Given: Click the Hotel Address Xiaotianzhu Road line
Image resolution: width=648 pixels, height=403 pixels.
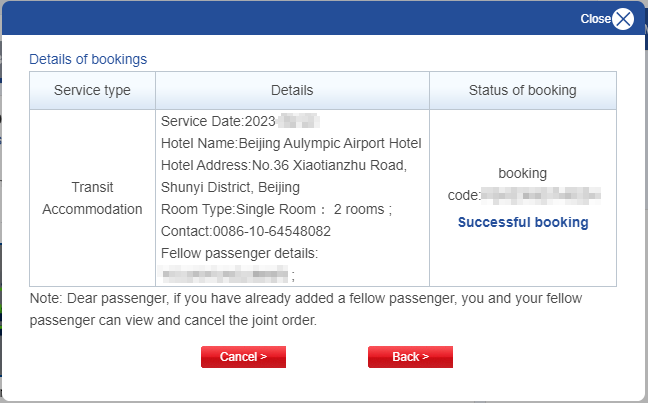Looking at the screenshot, I should pyautogui.click(x=284, y=165).
